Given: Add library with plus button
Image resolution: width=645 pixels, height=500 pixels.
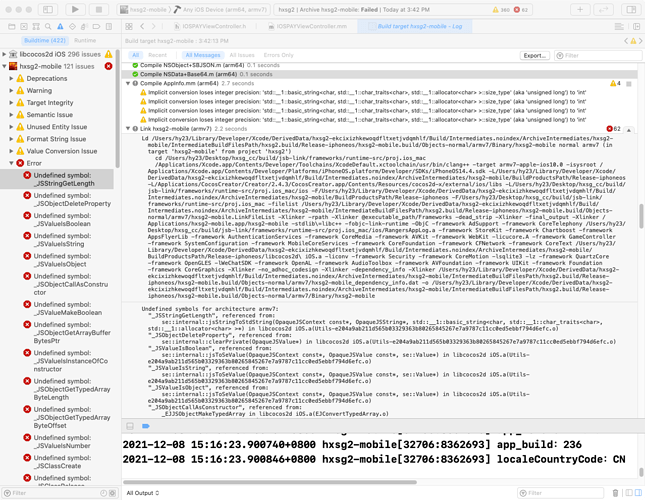Looking at the screenshot, I should pyautogui.click(x=580, y=9).
